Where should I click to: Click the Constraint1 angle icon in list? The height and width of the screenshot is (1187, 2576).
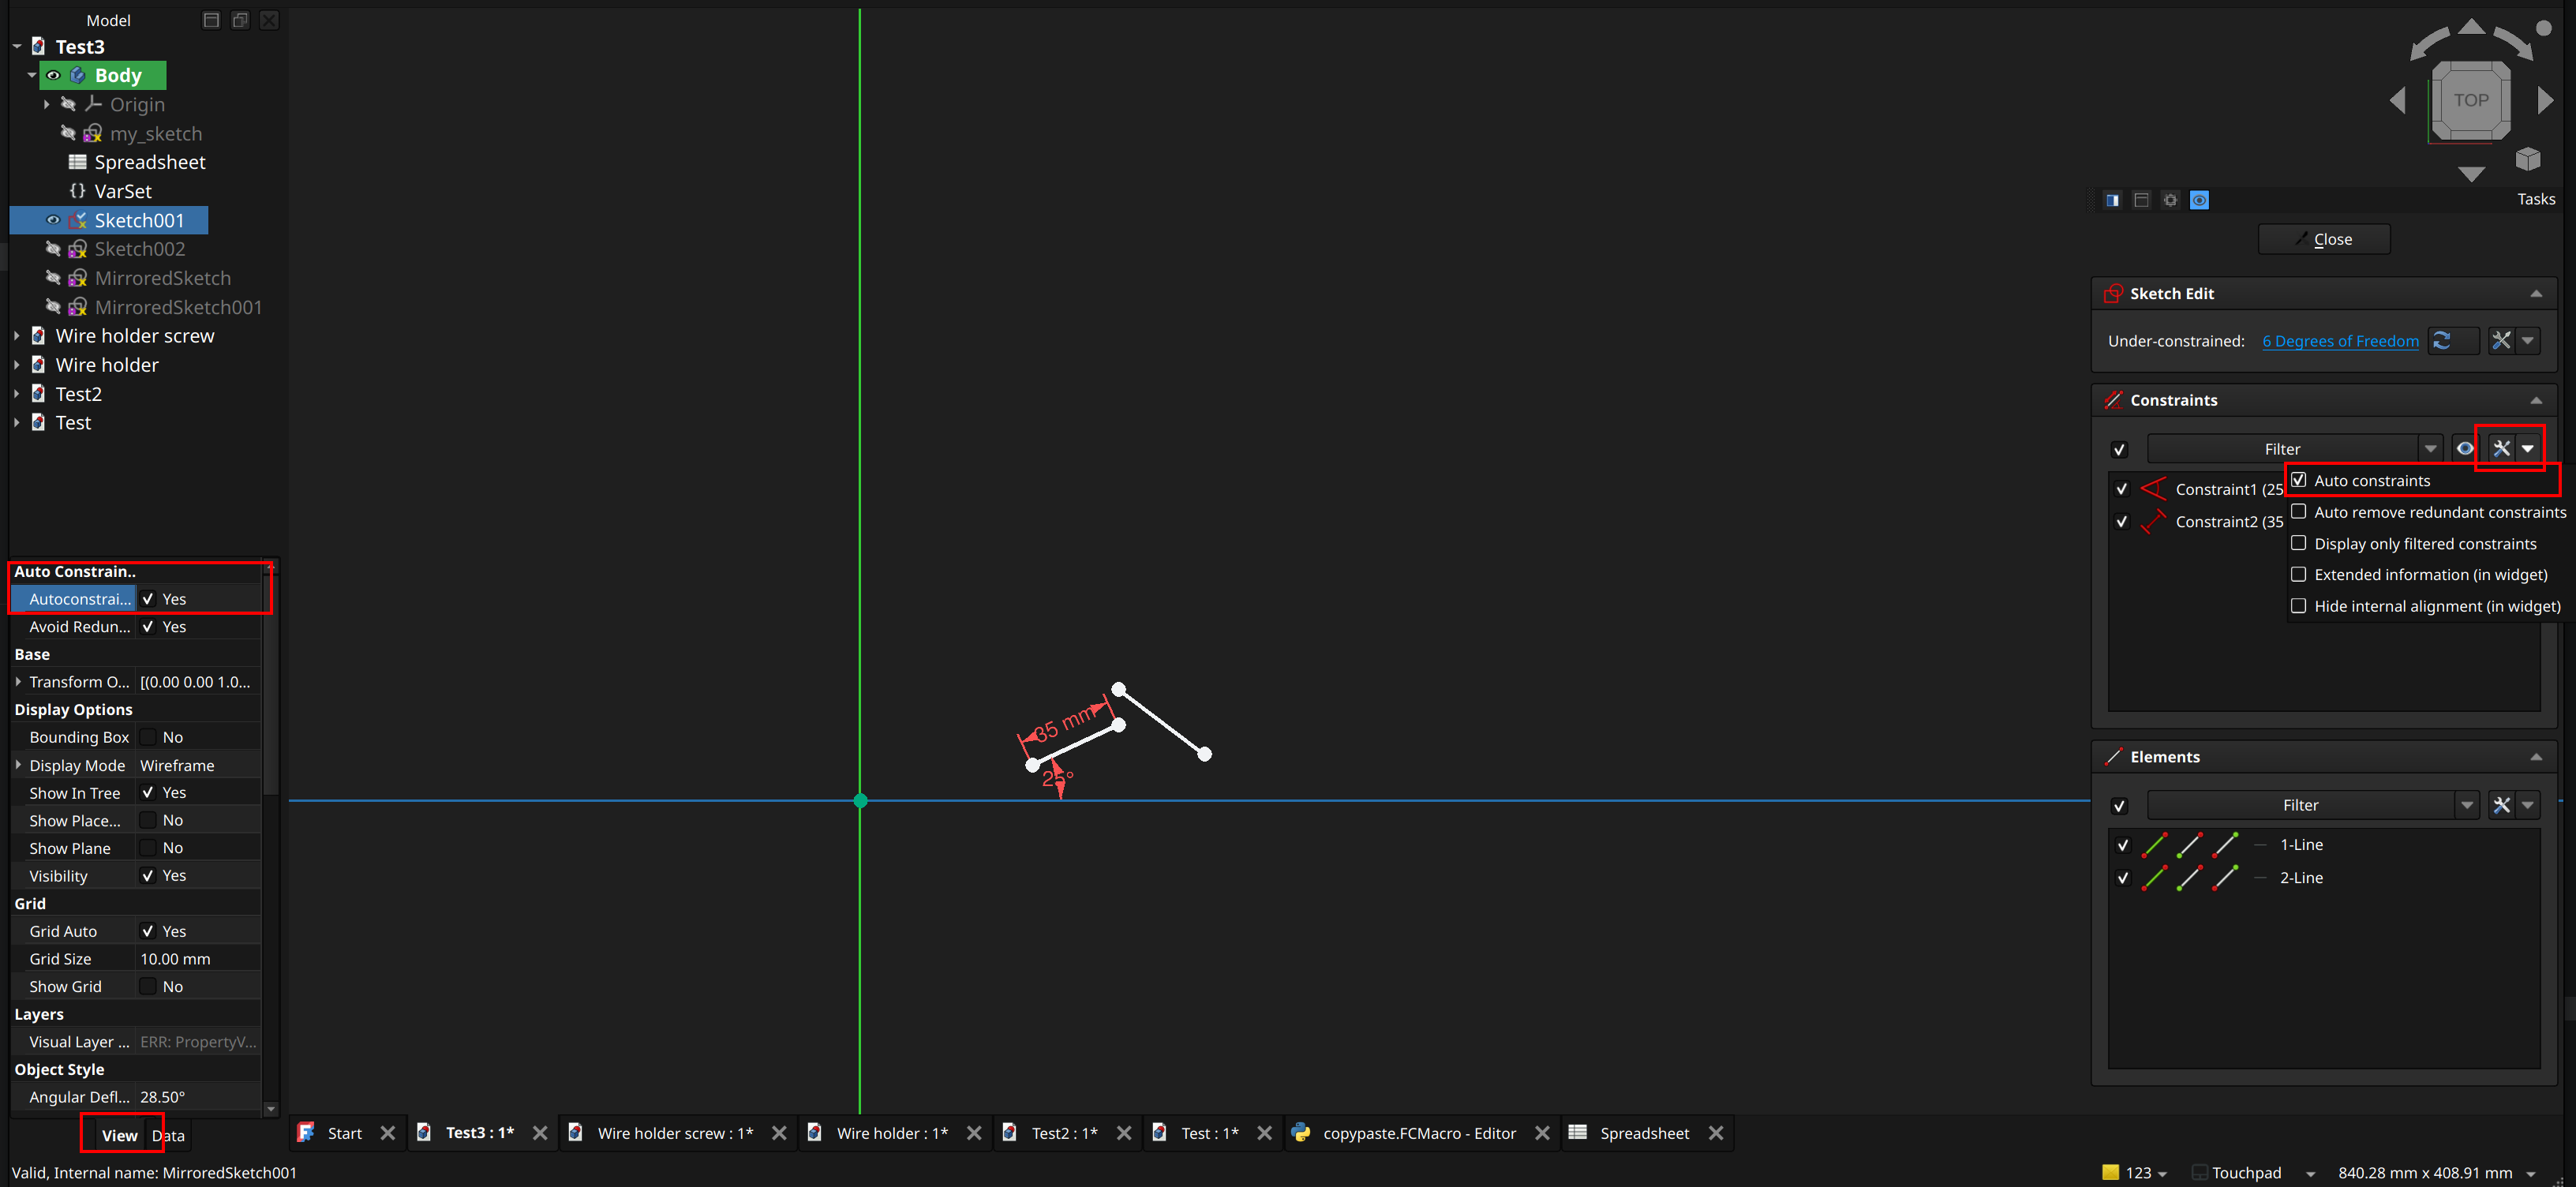[x=2153, y=489]
